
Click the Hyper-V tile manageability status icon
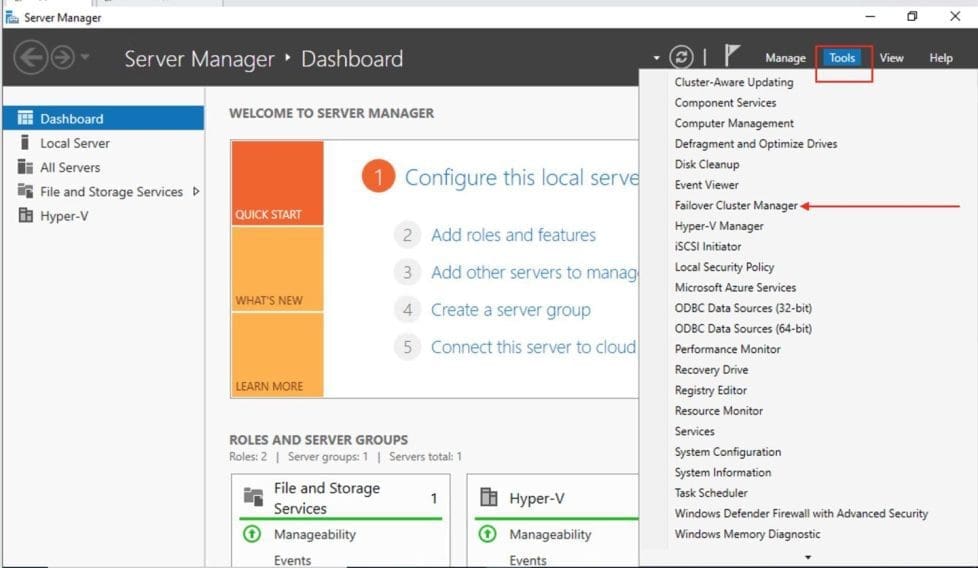488,535
